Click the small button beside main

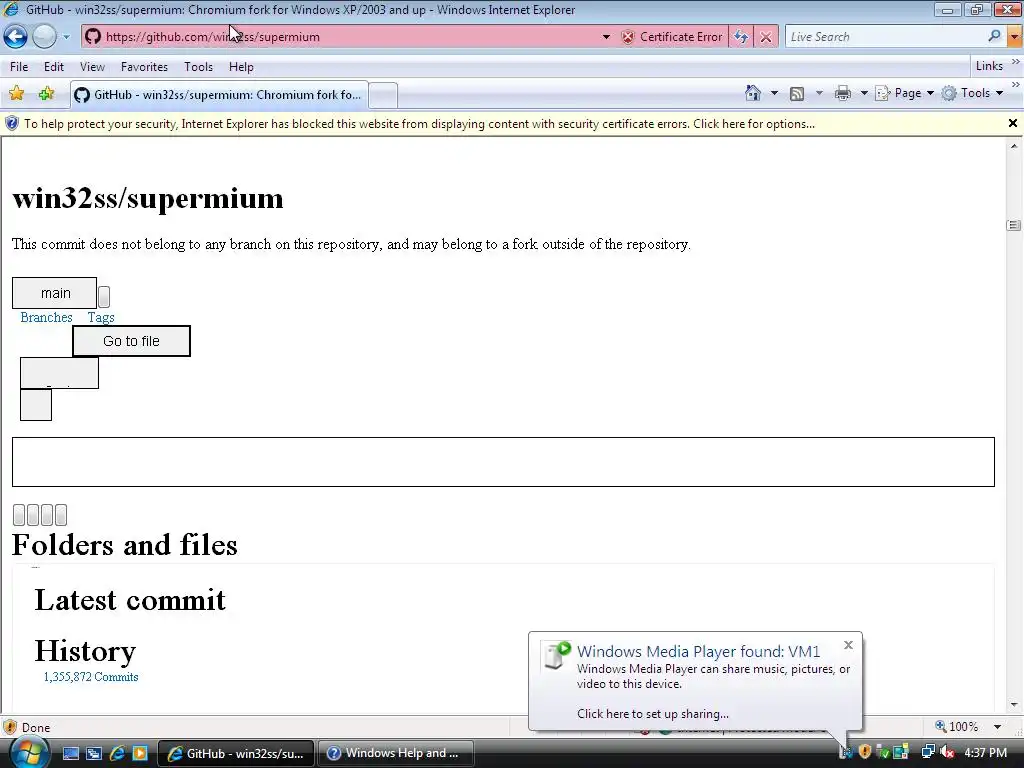pyautogui.click(x=104, y=296)
